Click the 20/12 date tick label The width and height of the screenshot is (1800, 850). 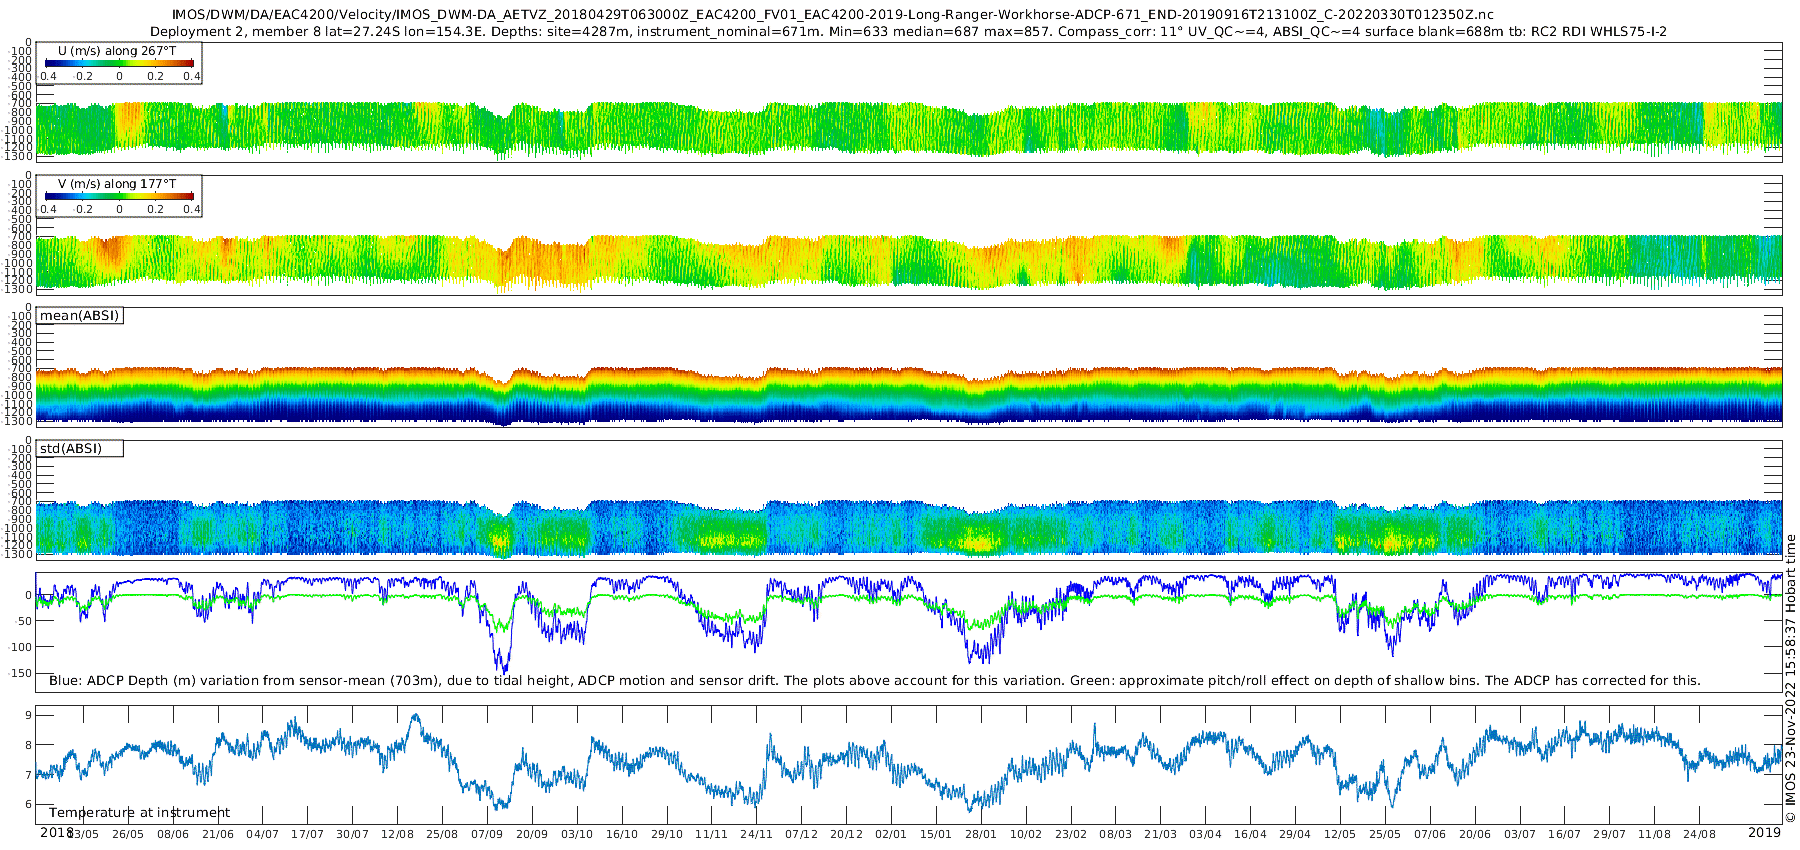click(846, 834)
